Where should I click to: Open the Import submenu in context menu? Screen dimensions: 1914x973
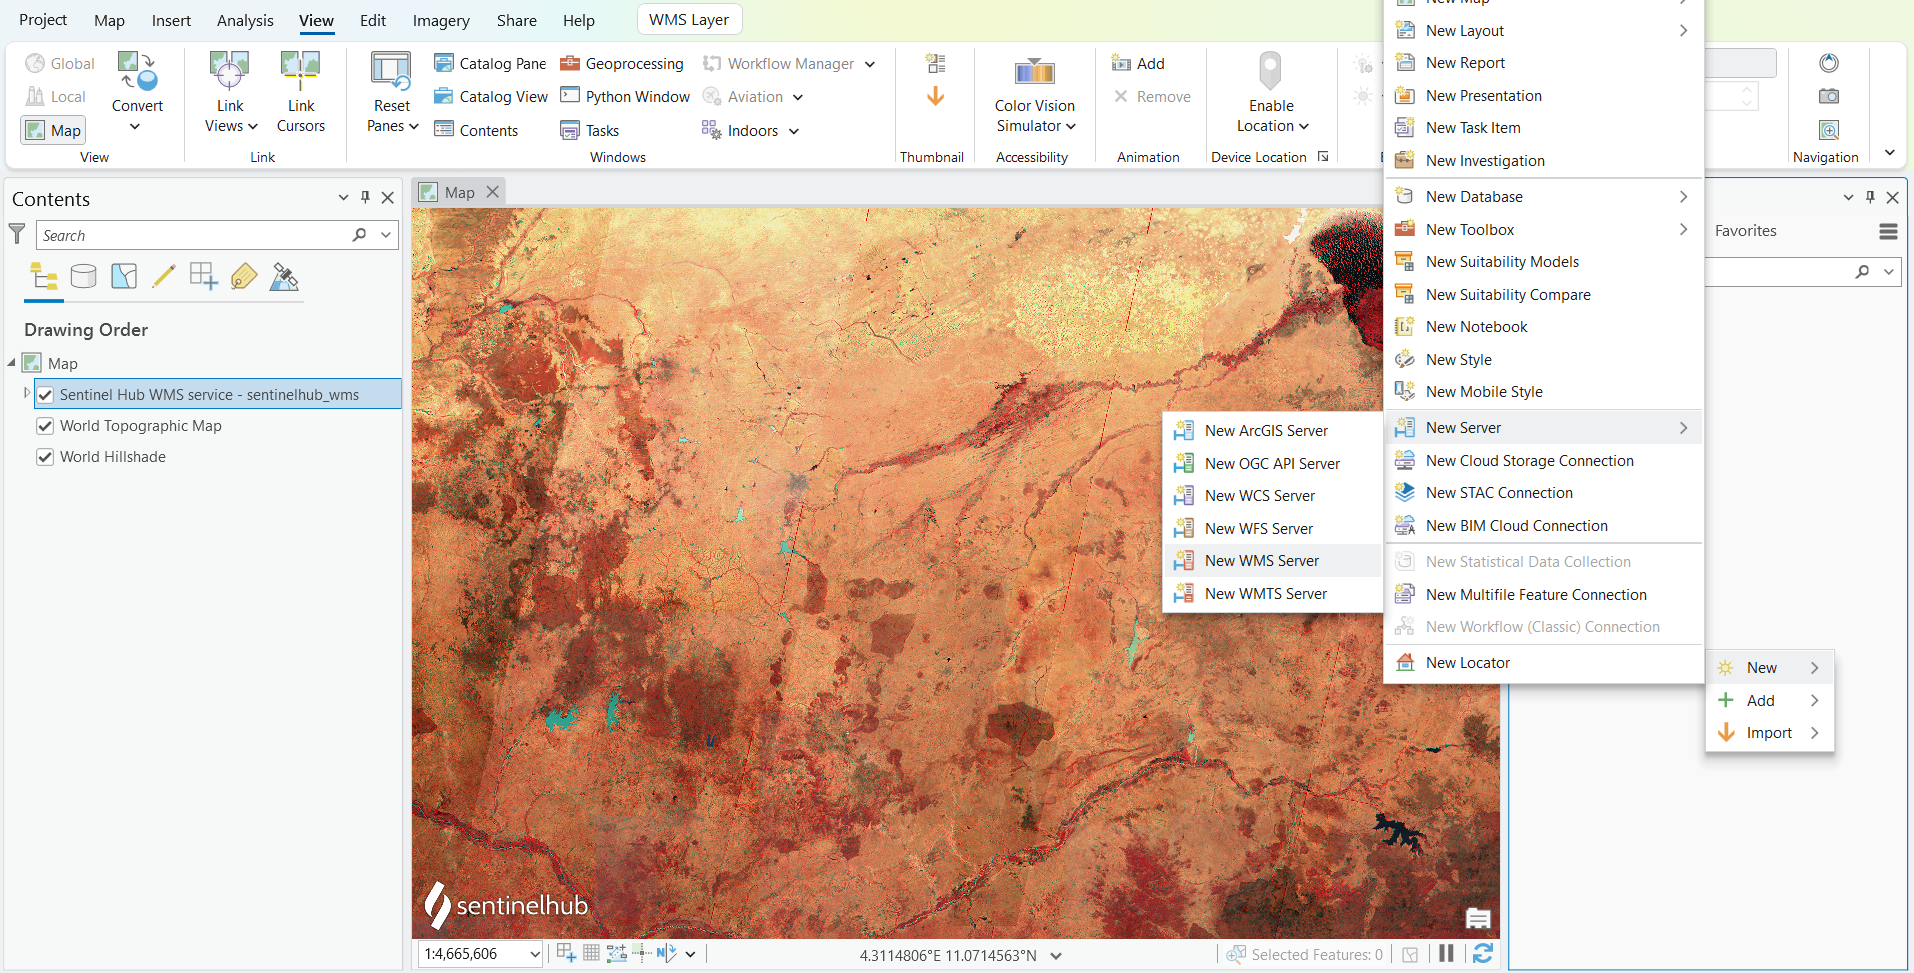pyautogui.click(x=1769, y=732)
